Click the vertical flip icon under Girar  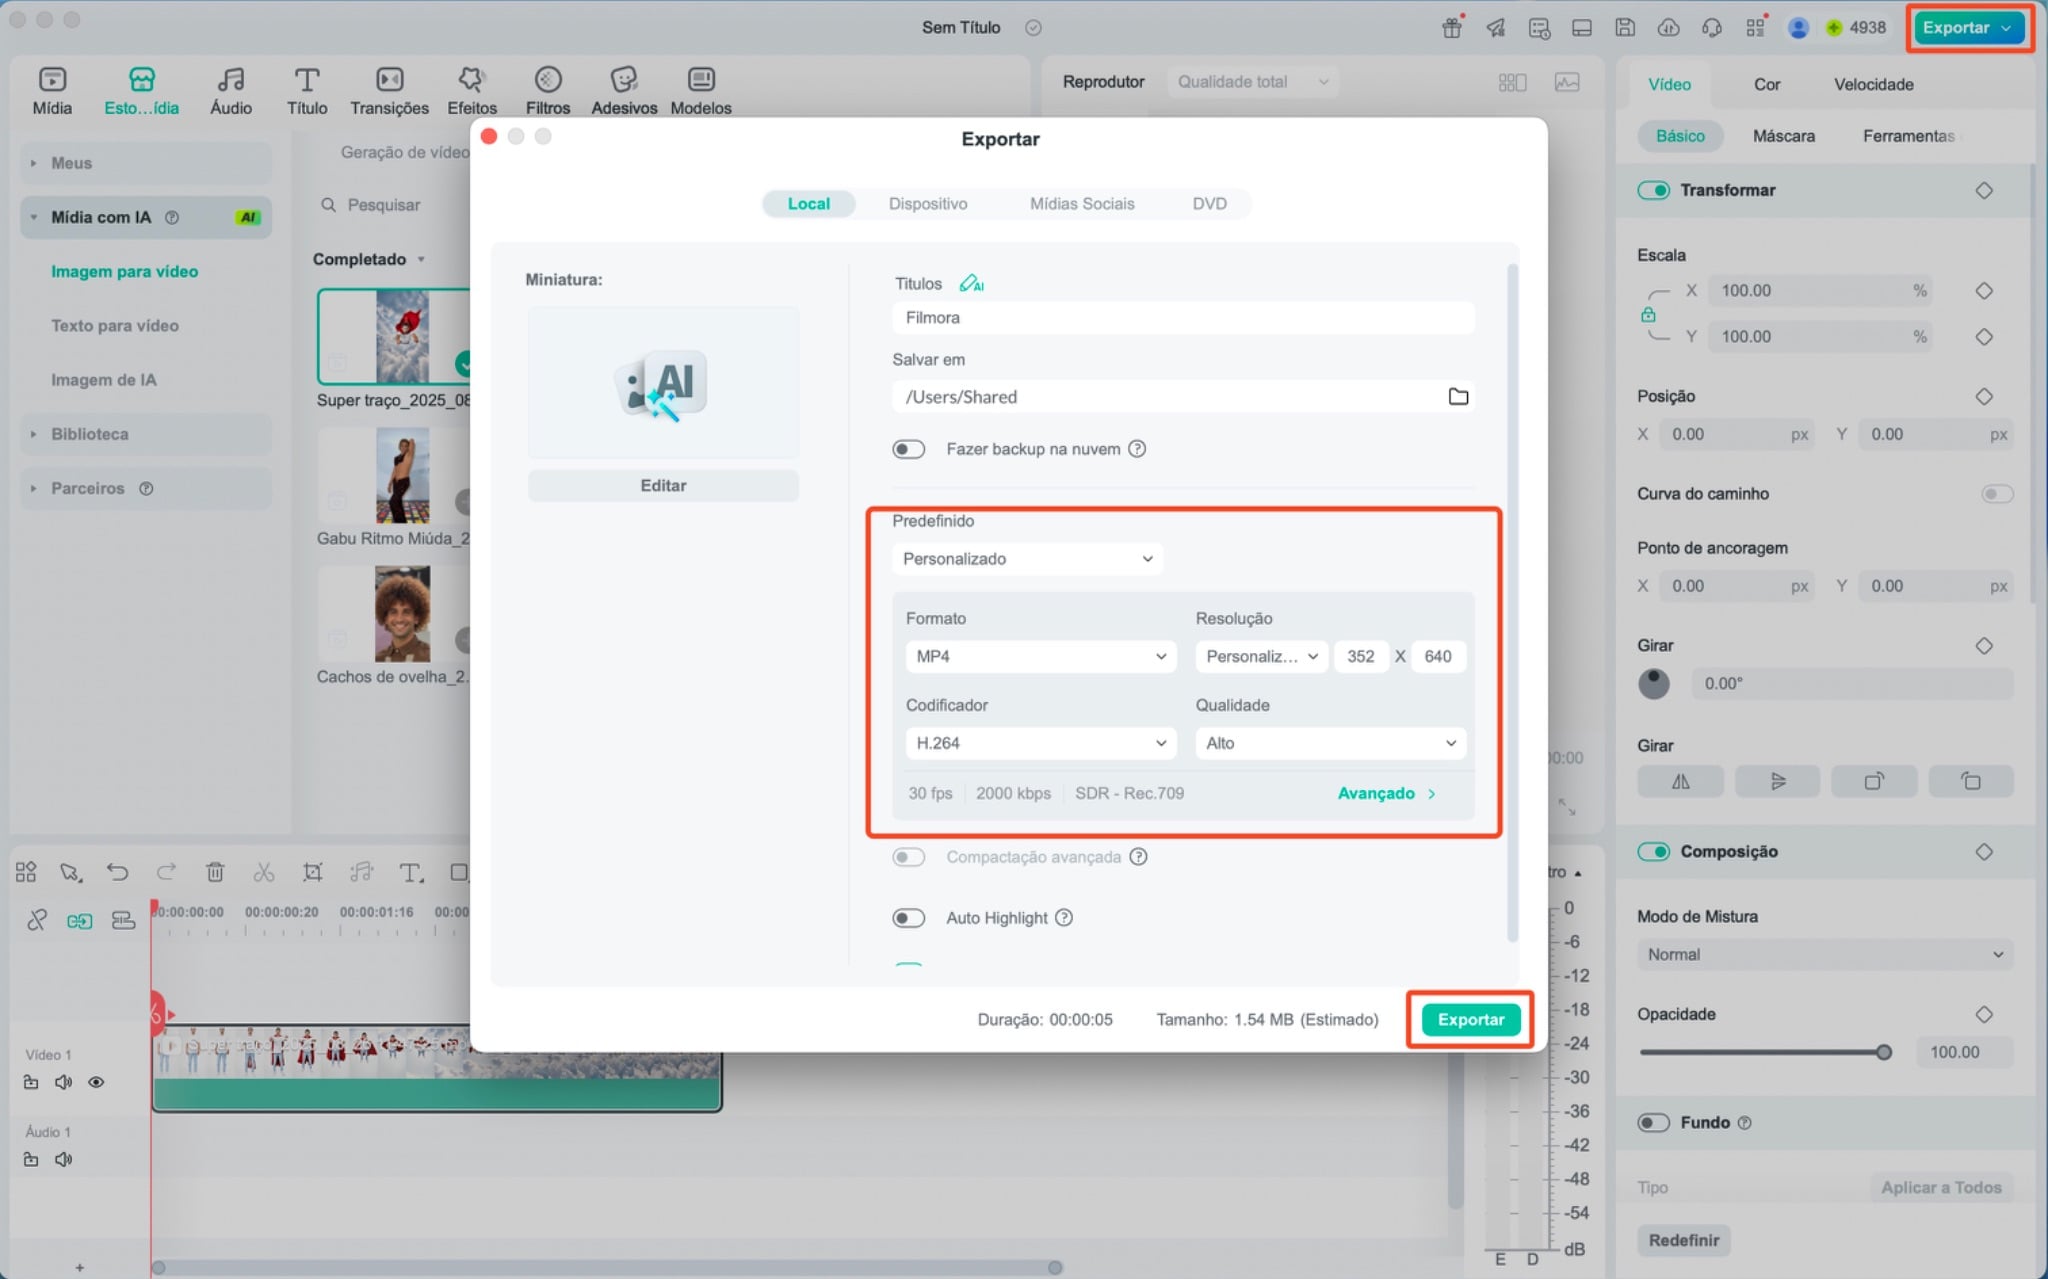tap(1777, 781)
